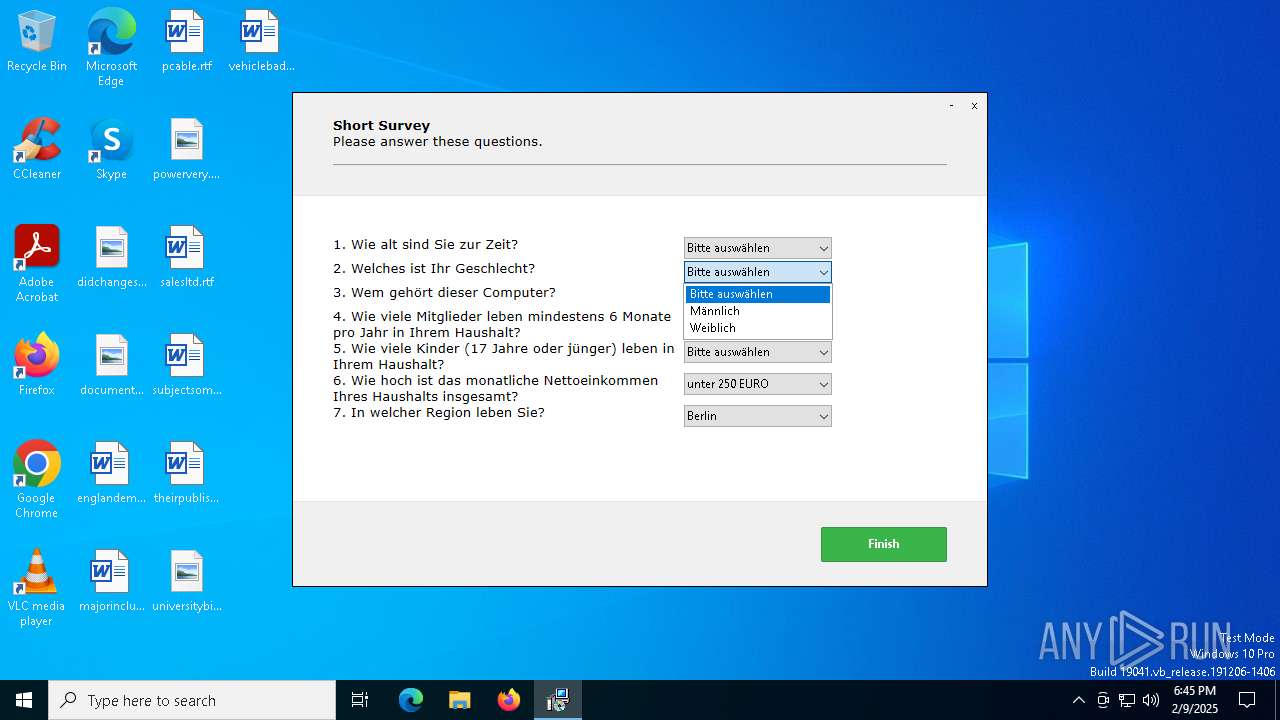Close the Short Survey window
The width and height of the screenshot is (1280, 720).
point(974,105)
